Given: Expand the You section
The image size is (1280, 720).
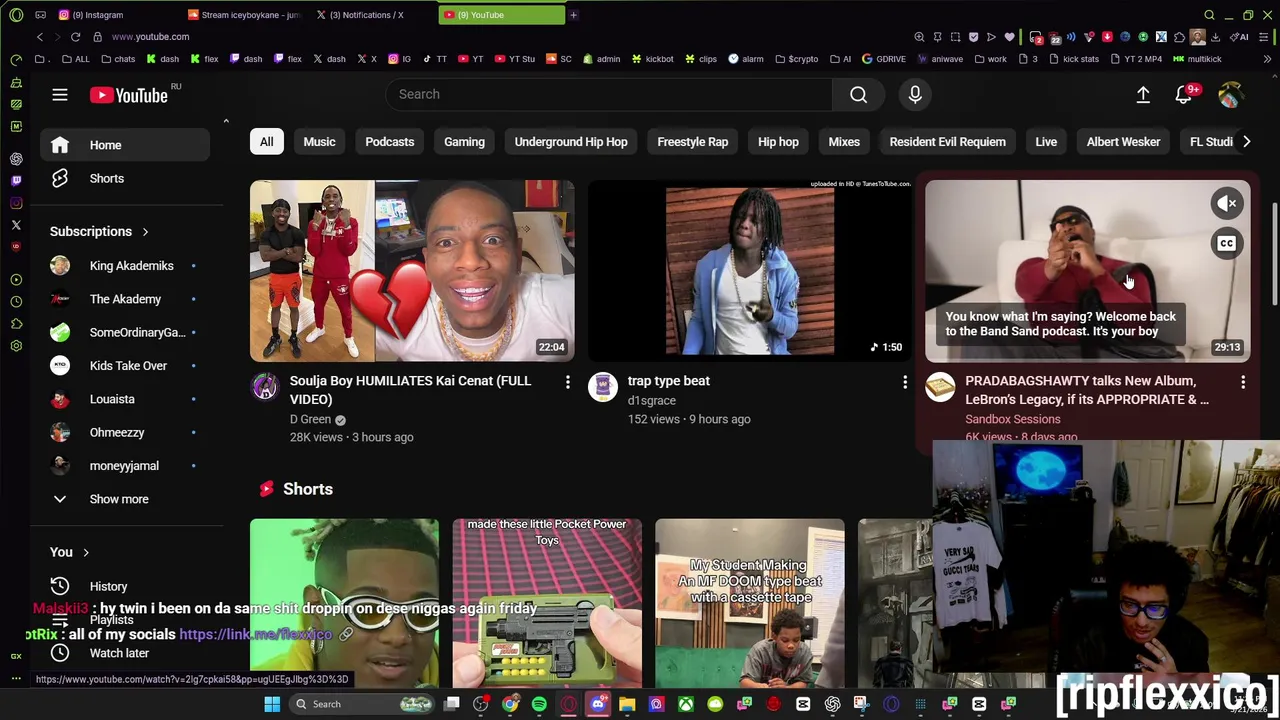Looking at the screenshot, I should pos(70,552).
